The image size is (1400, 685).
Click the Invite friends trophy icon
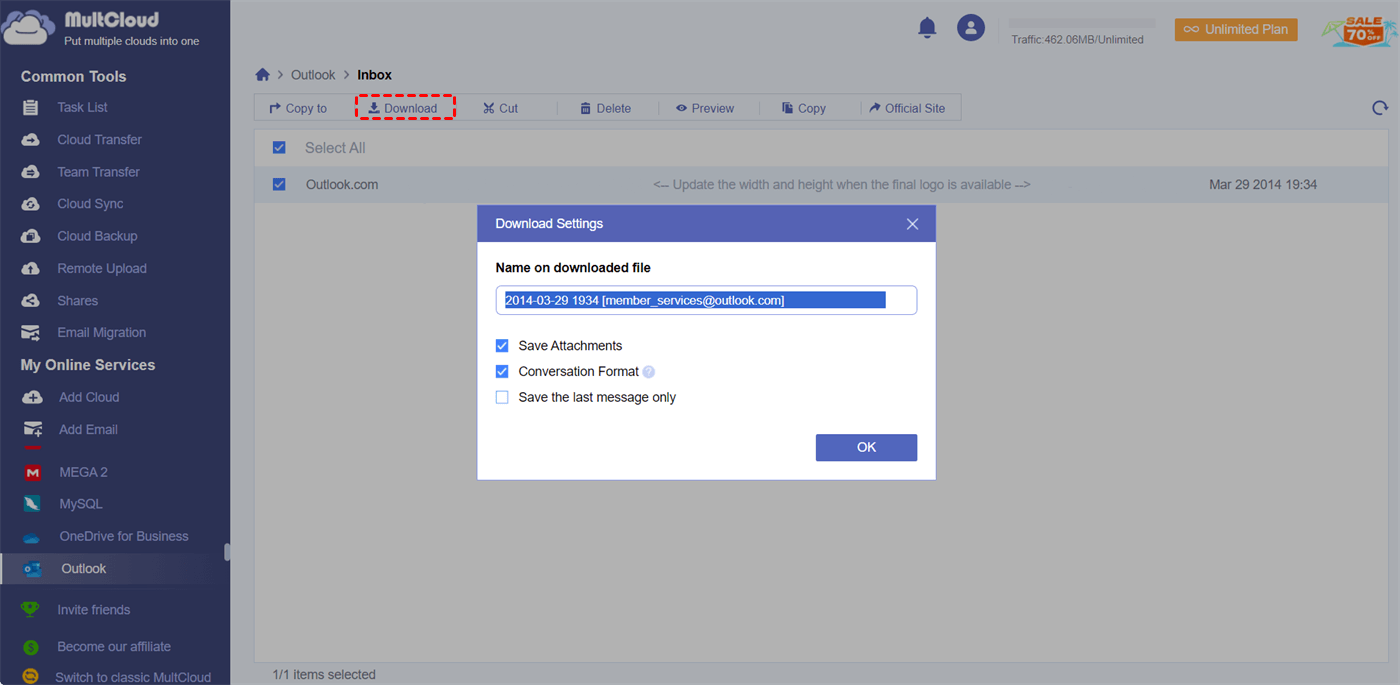click(x=31, y=610)
